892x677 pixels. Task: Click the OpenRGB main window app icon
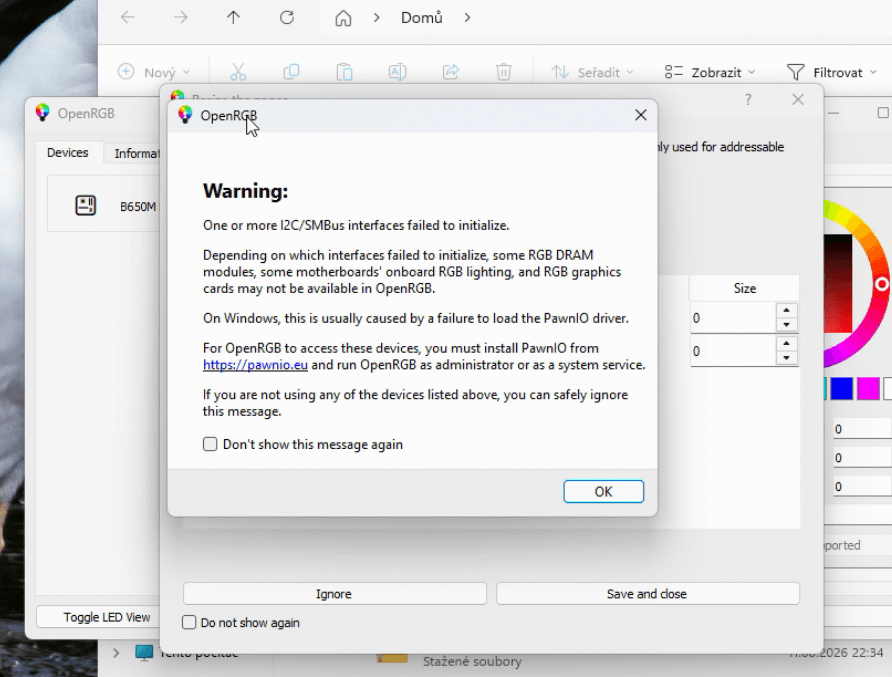tap(42, 113)
